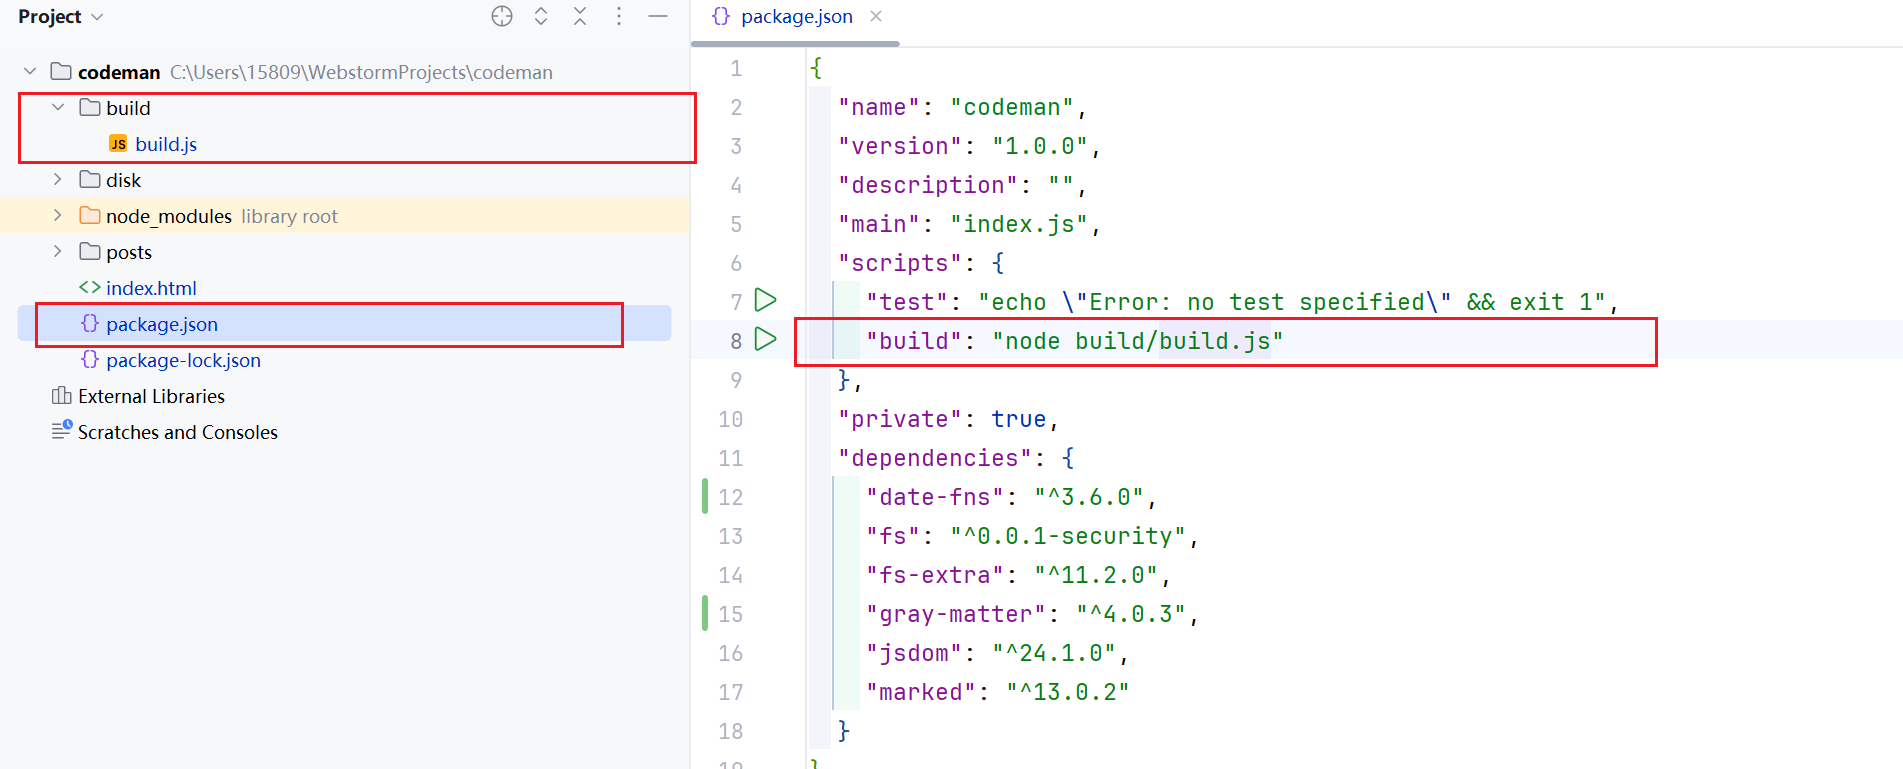Click the Expand All icon in Project panel
The width and height of the screenshot is (1903, 769).
[541, 16]
